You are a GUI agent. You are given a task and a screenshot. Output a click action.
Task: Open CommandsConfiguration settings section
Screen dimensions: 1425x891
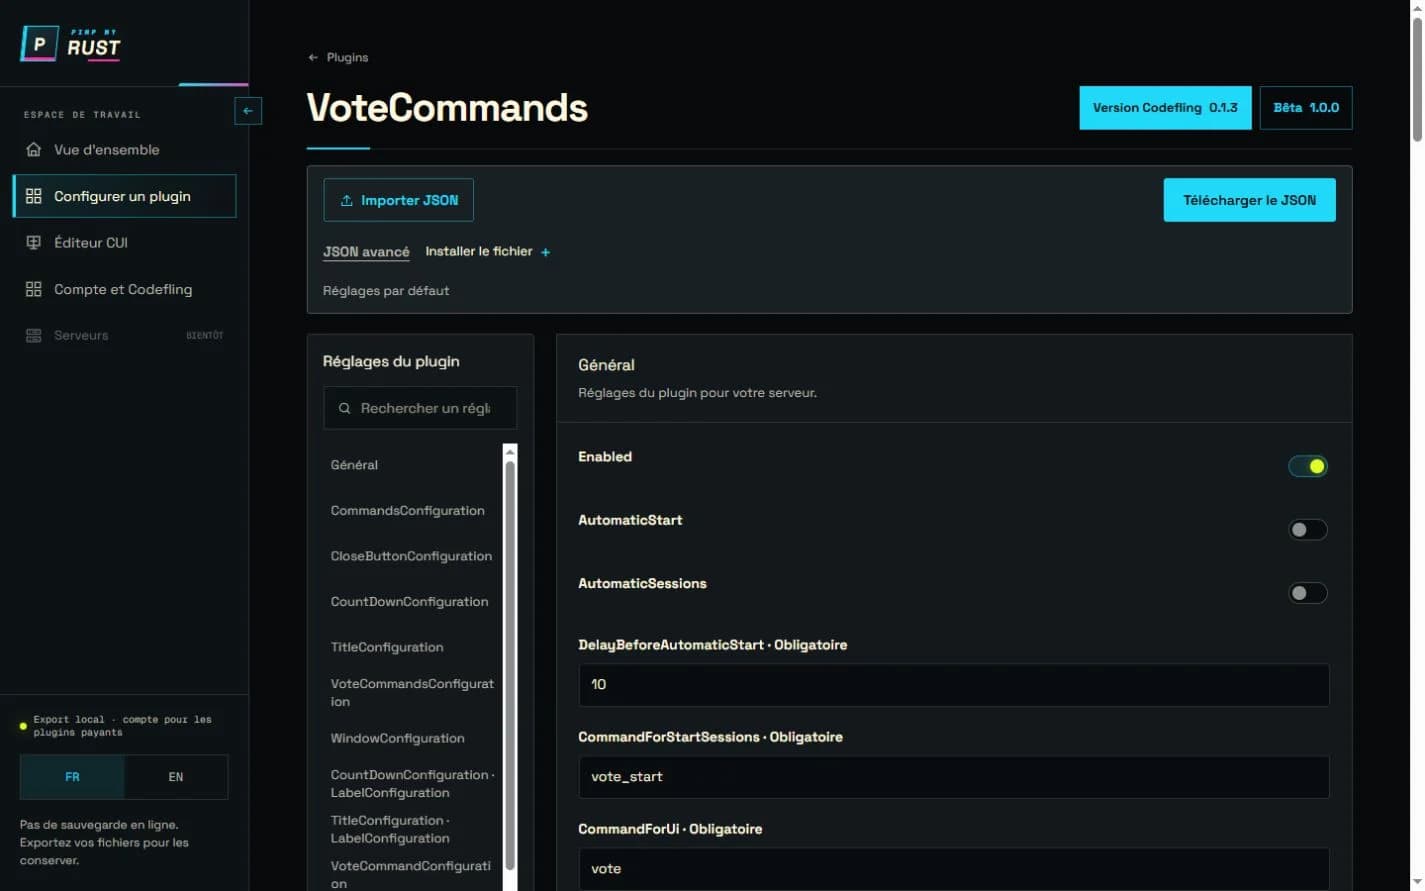point(411,511)
